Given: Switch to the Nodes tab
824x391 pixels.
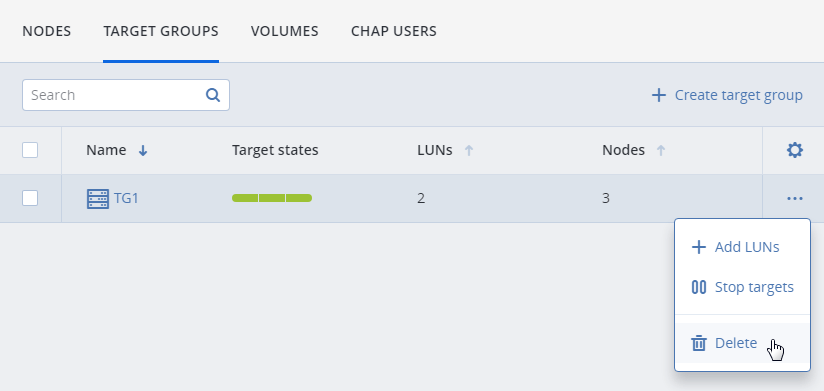Looking at the screenshot, I should point(46,31).
